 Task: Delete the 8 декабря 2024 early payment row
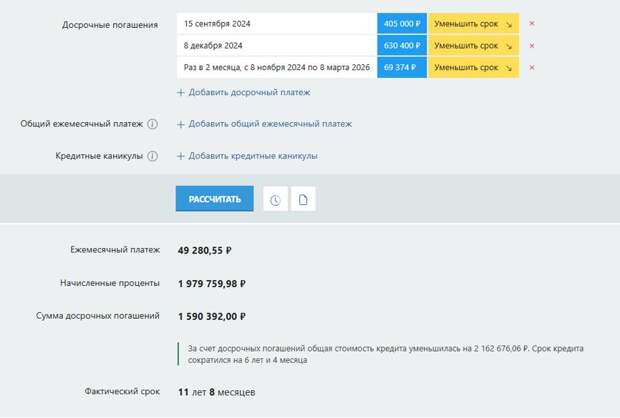(x=532, y=45)
